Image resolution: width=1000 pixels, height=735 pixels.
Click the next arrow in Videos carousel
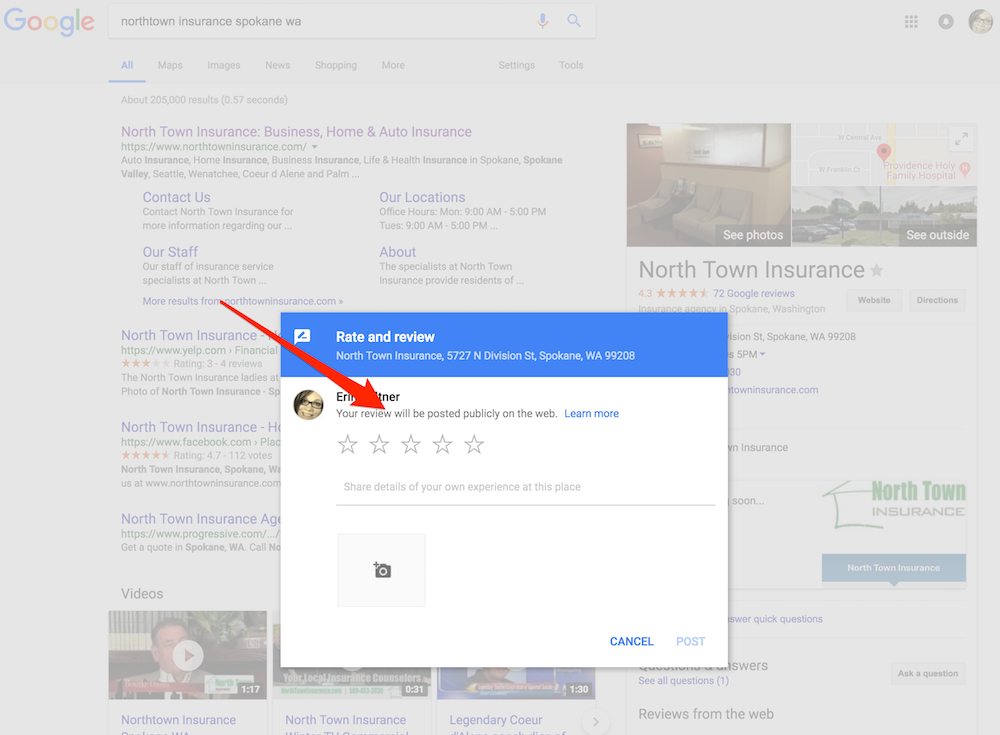click(x=596, y=722)
